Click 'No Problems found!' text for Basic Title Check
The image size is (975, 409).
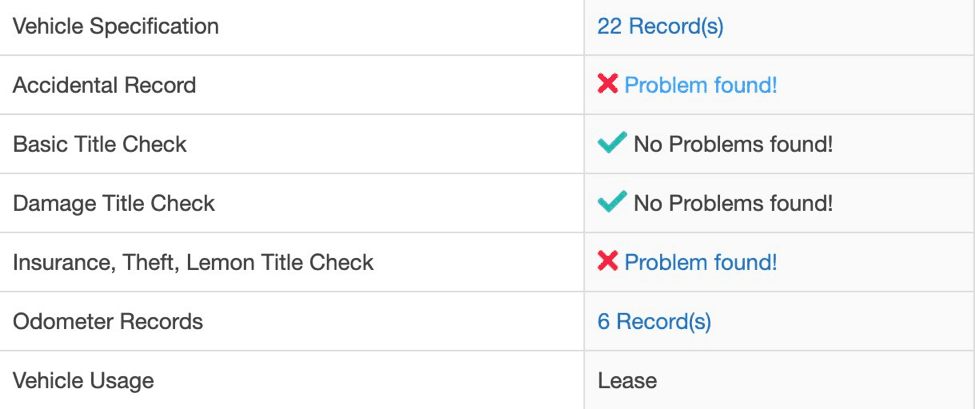pos(733,144)
